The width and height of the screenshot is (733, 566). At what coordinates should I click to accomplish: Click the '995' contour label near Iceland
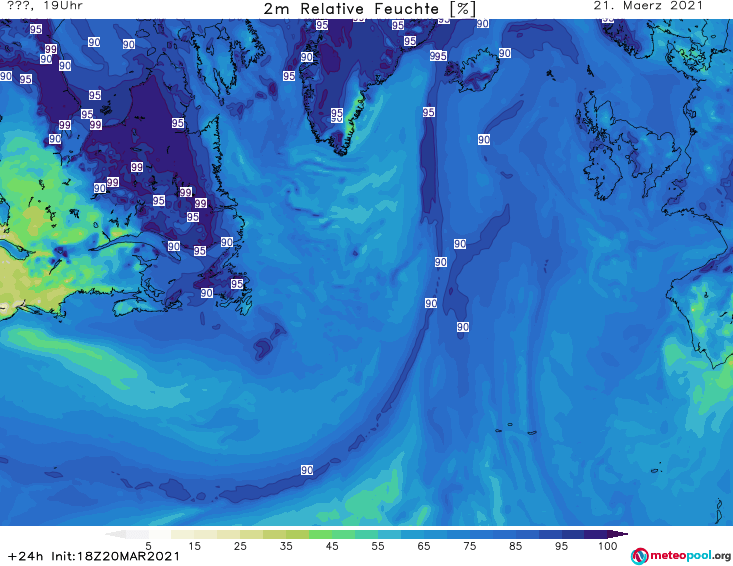click(x=438, y=56)
